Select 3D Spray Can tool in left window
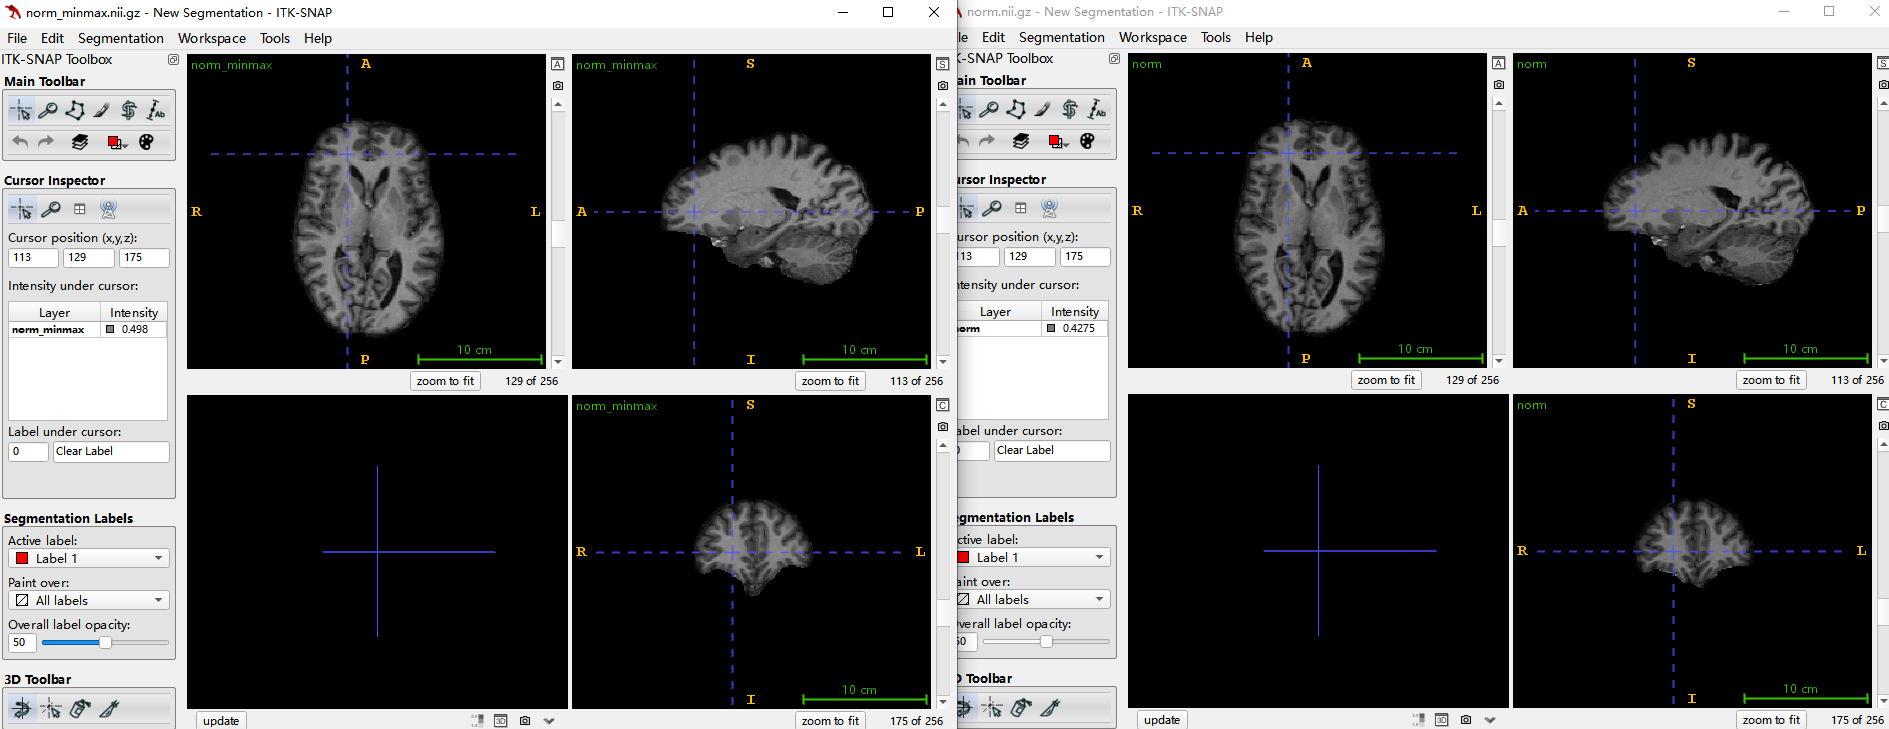1889x729 pixels. pos(80,709)
